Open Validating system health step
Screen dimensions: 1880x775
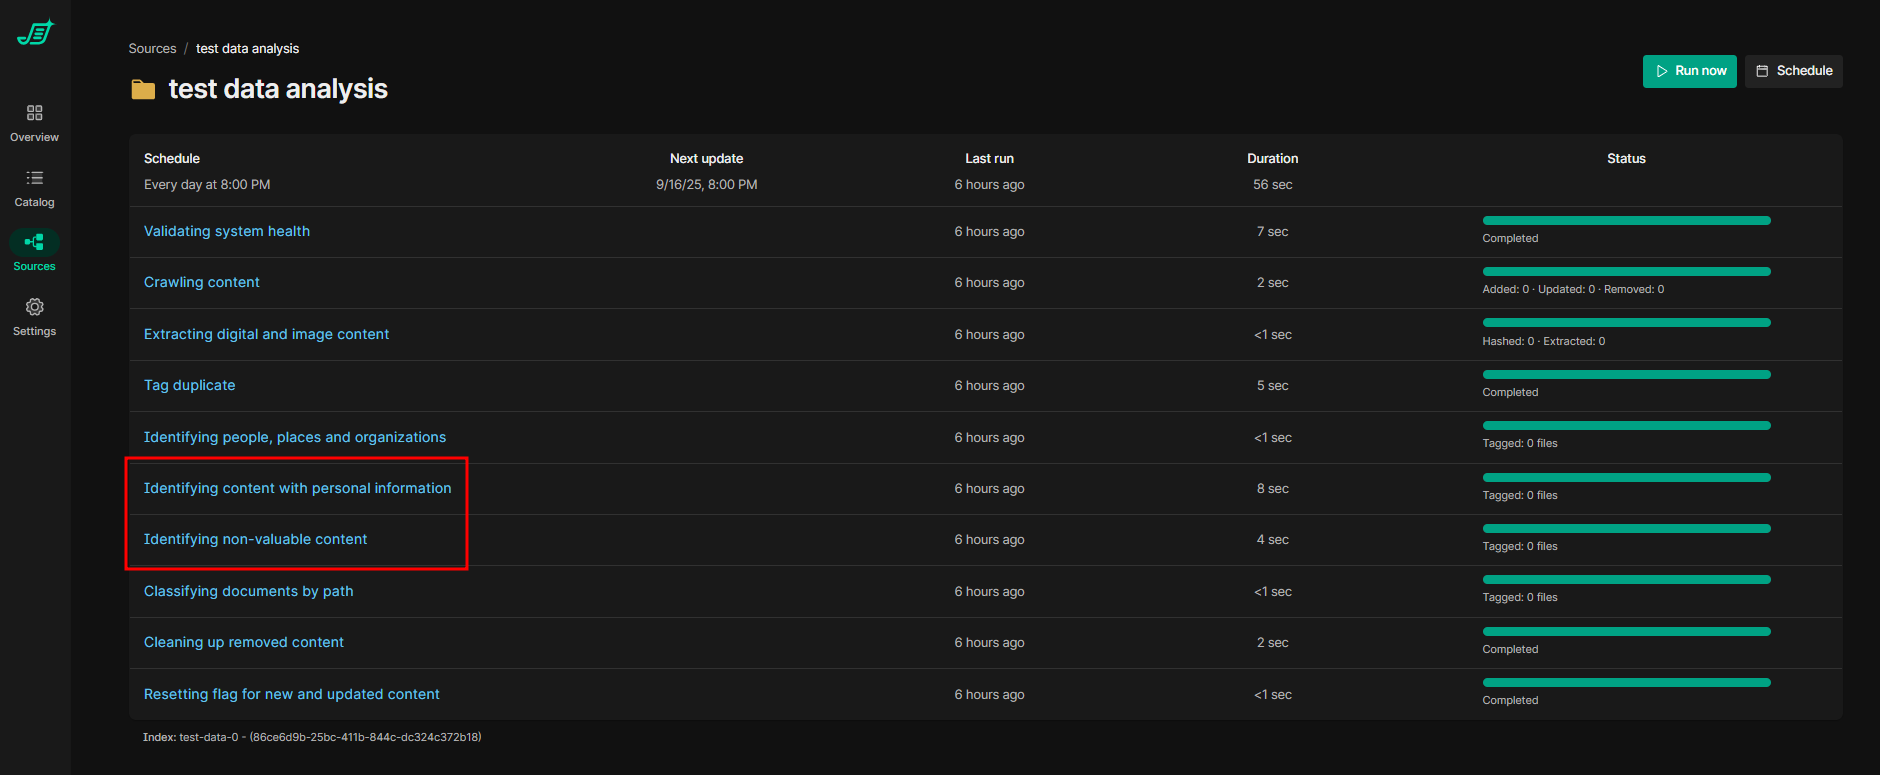click(227, 231)
